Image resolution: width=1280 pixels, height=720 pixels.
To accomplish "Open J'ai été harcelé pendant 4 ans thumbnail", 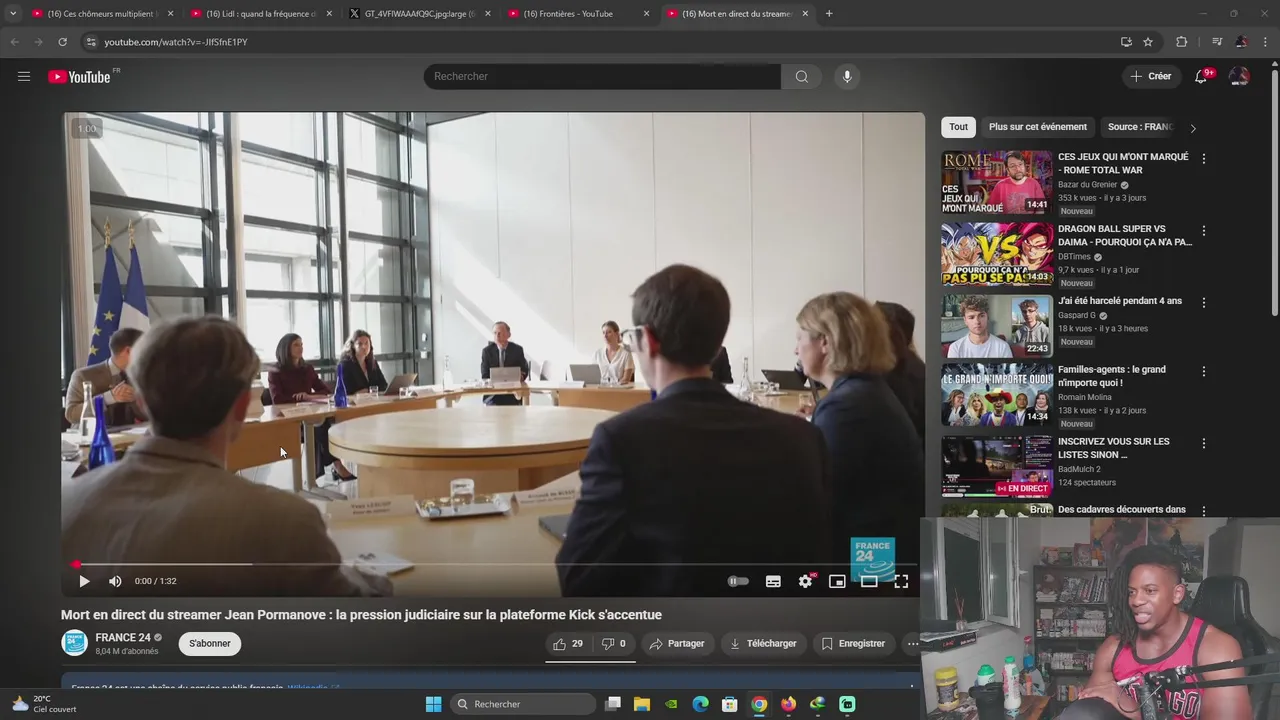I will tap(997, 326).
